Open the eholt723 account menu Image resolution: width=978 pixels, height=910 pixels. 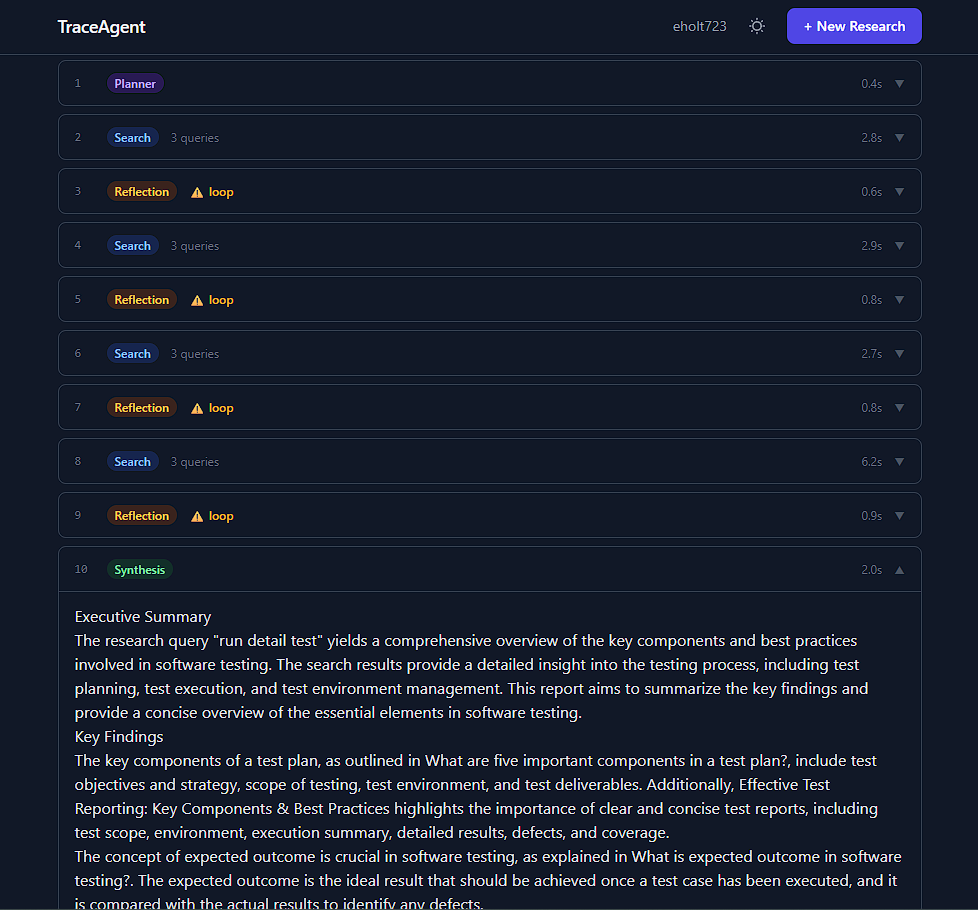699,26
